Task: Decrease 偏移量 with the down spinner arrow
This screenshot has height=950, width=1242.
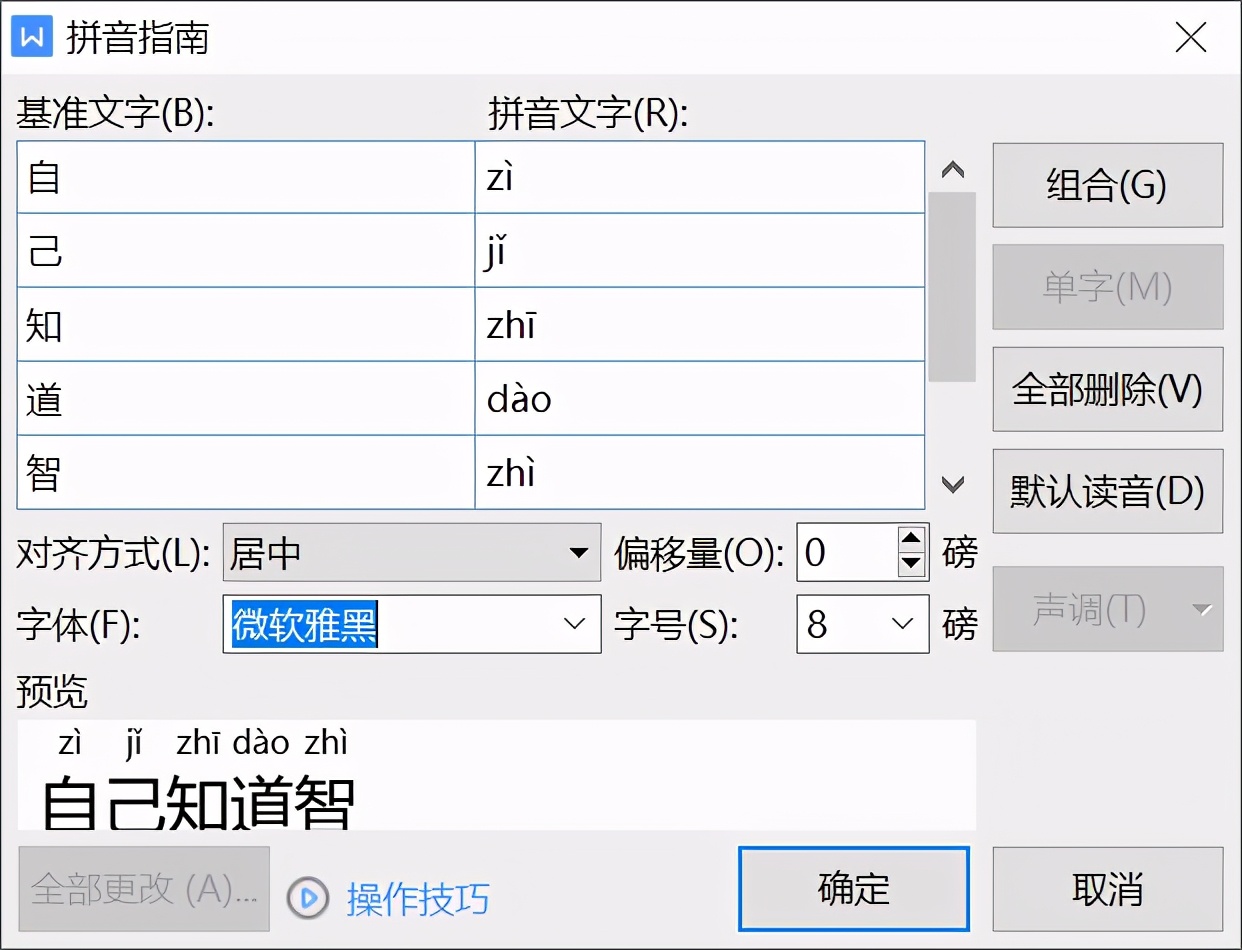Action: pos(911,565)
